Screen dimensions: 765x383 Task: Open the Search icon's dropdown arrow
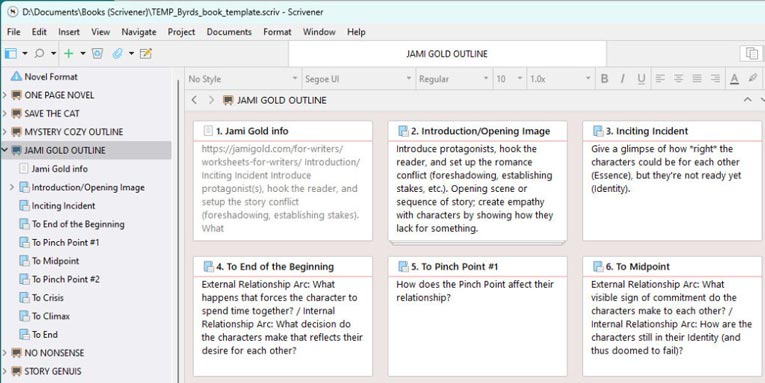point(53,54)
